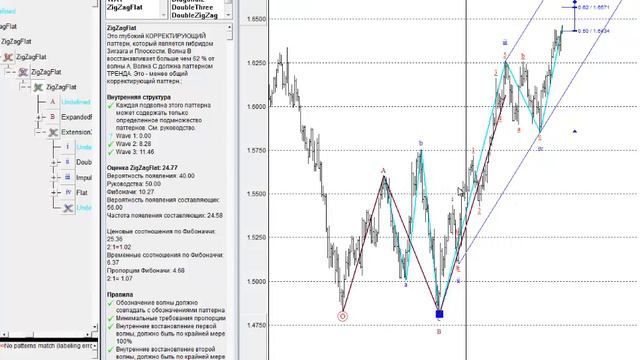
Task: Open the status message dropdown arrow
Action: 94,346
